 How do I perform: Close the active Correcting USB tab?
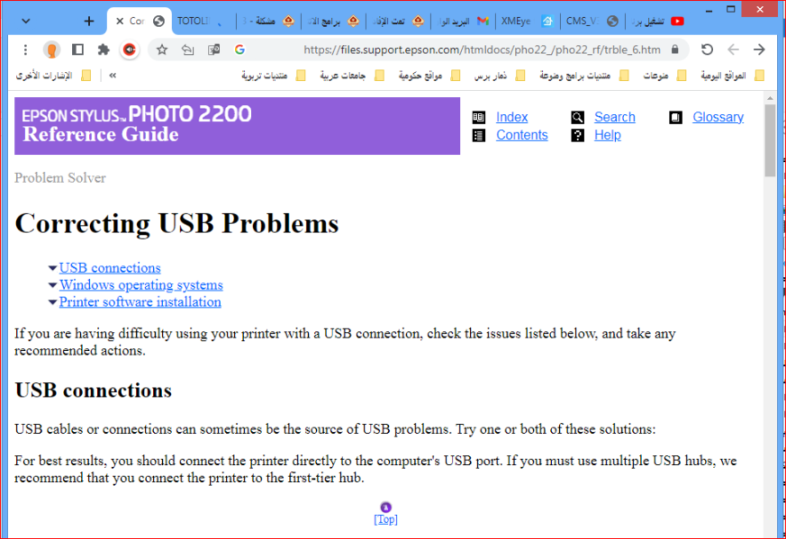pyautogui.click(x=120, y=21)
